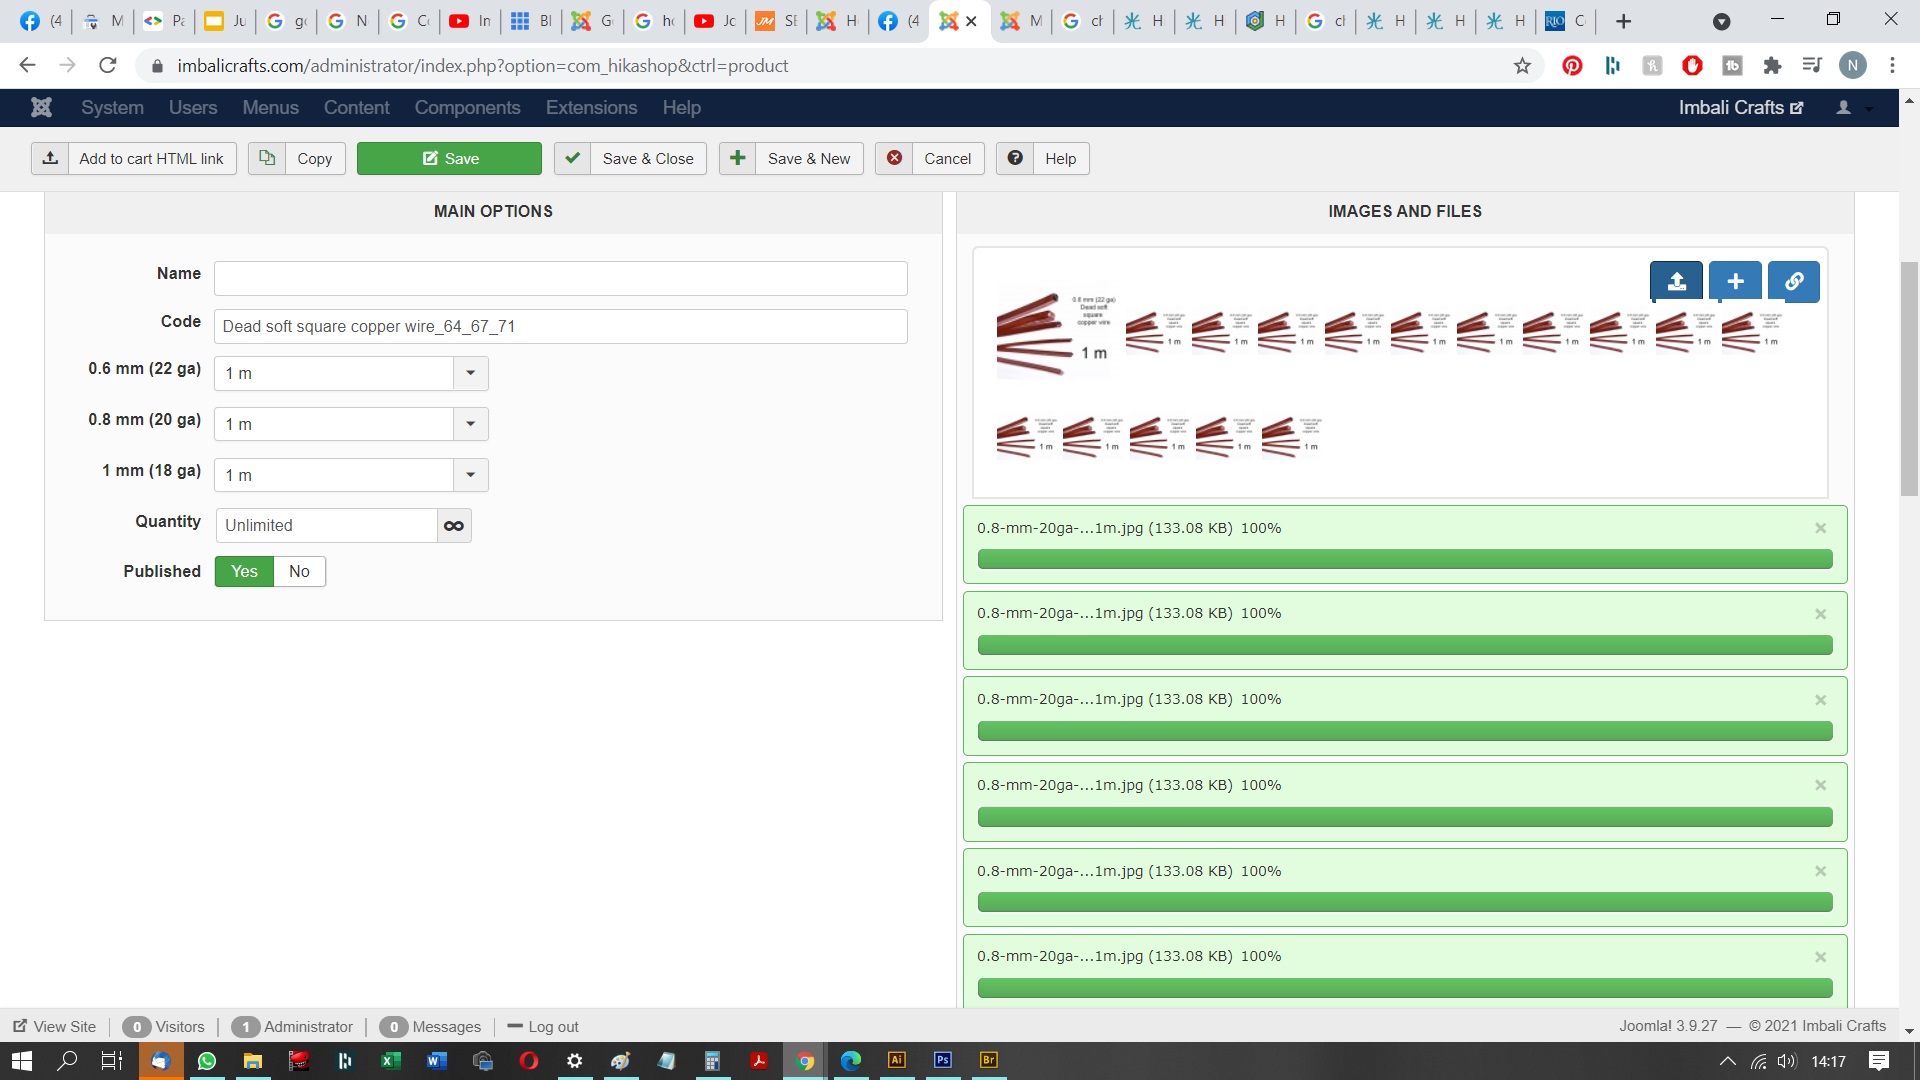The image size is (1920, 1080).
Task: Click the chain link file icon
Action: 1794,282
